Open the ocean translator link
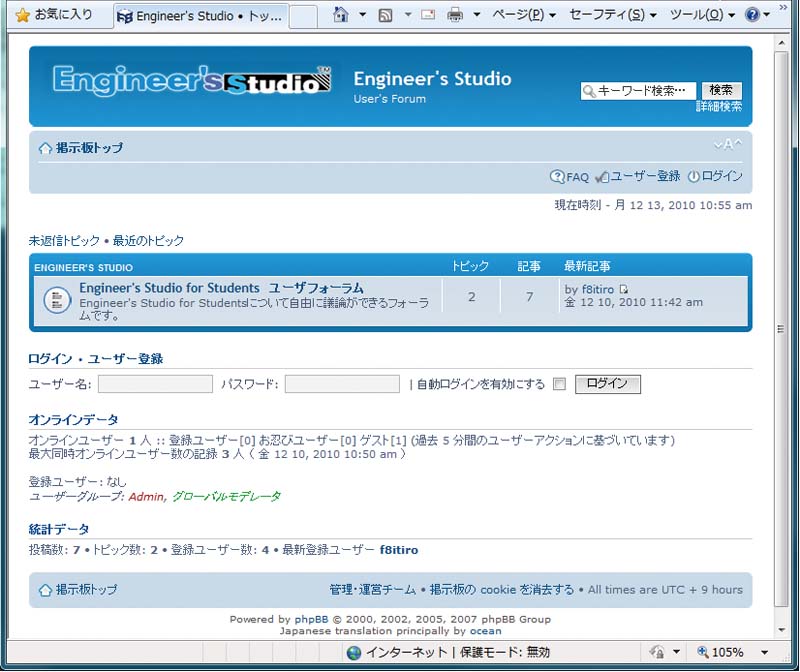Screen dimensions: 800x672 coord(486,631)
